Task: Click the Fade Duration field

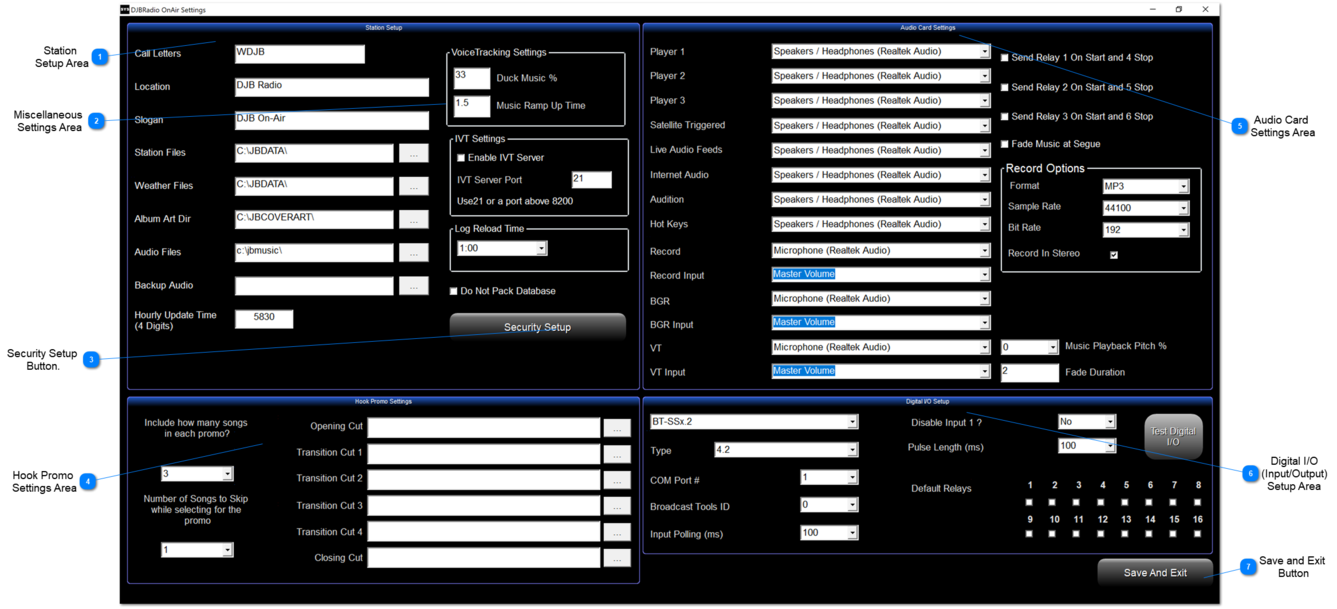Action: 1029,372
